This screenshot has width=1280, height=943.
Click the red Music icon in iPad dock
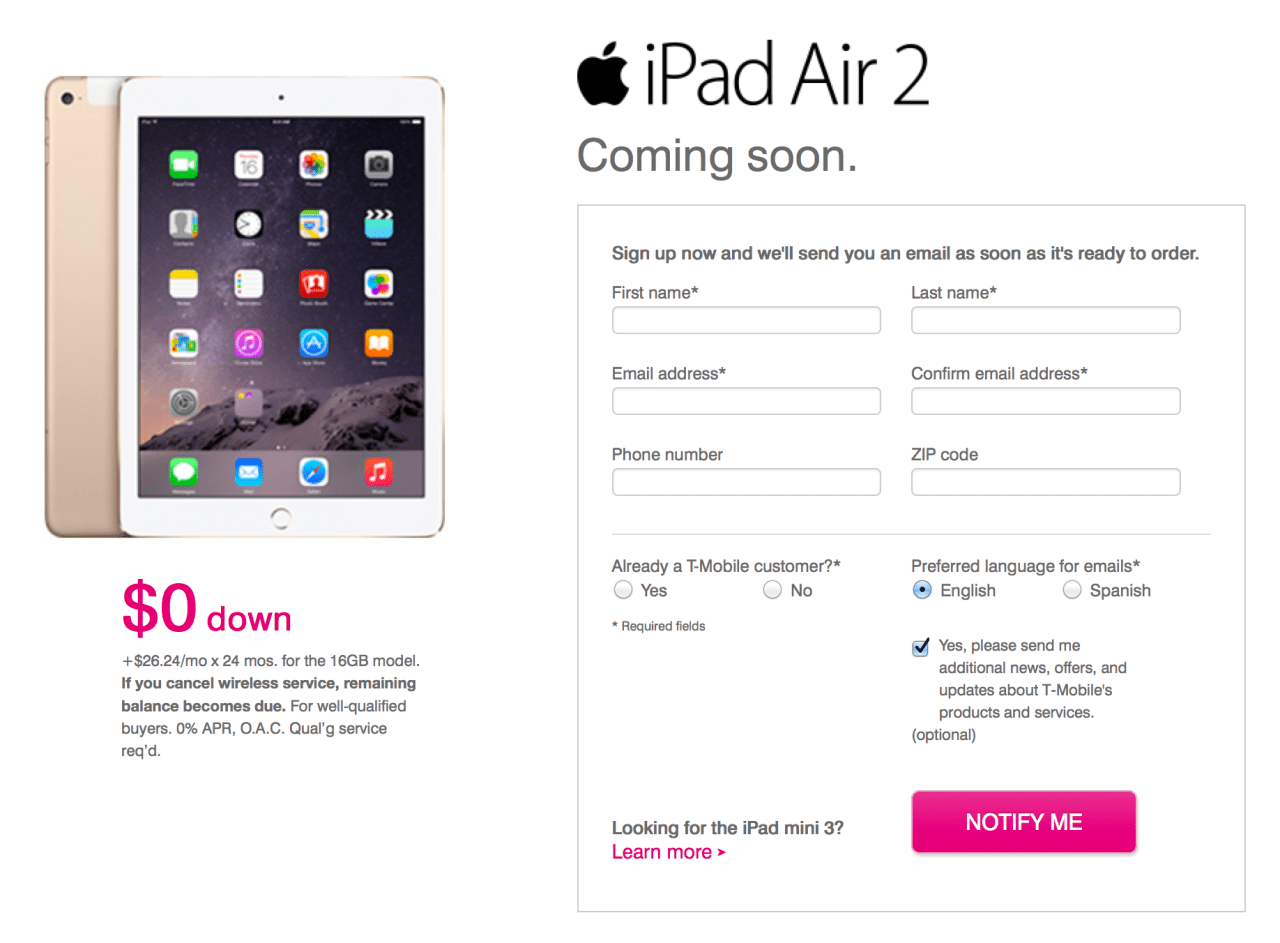pos(378,471)
